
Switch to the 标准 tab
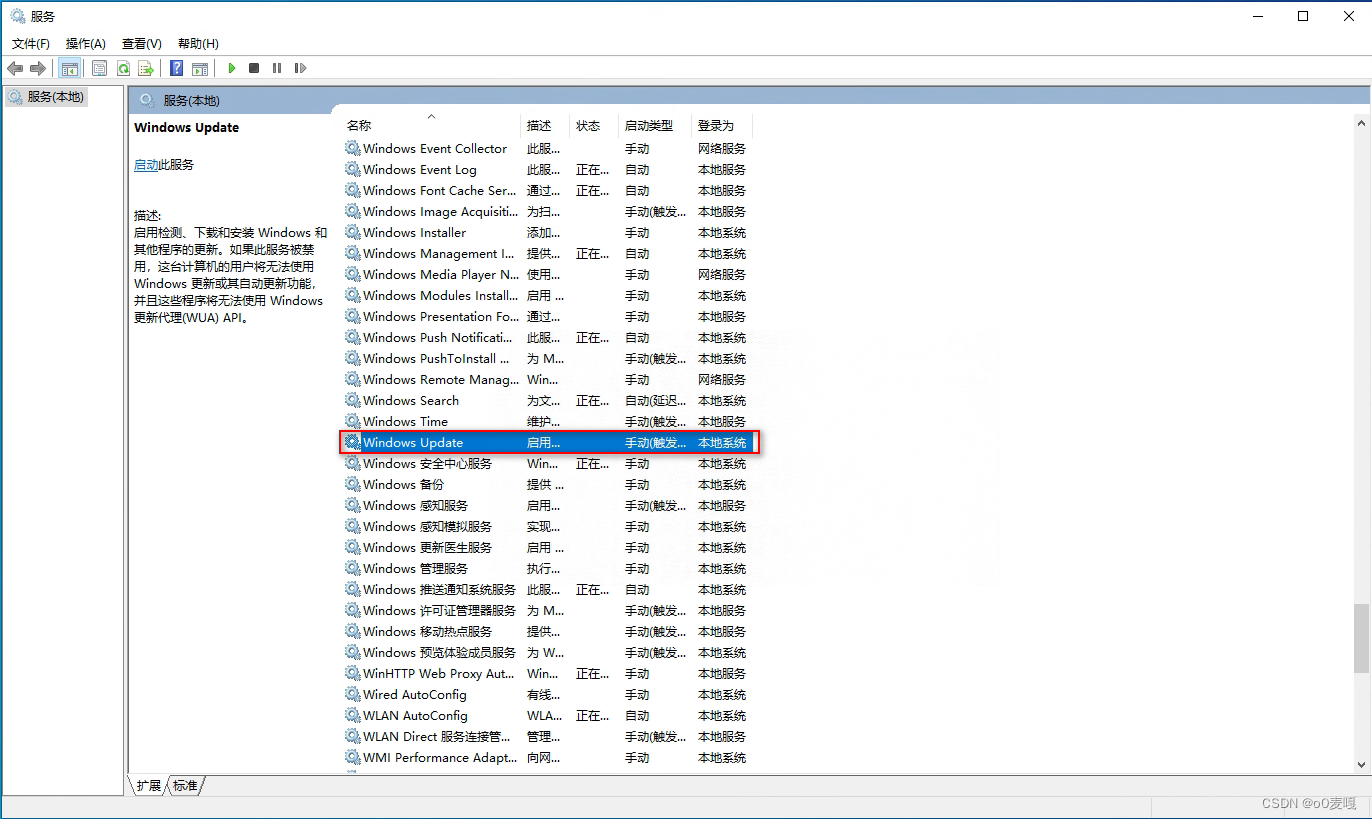(185, 786)
